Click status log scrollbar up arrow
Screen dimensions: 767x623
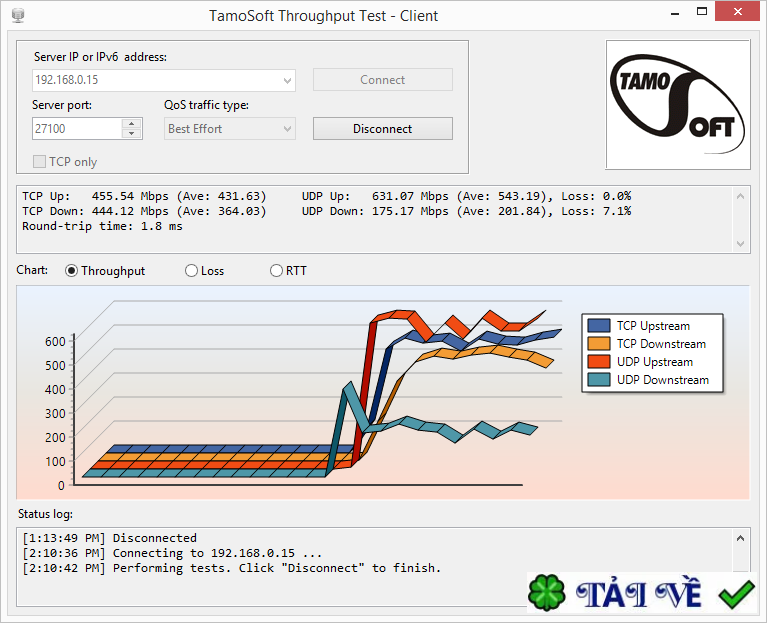(741, 538)
